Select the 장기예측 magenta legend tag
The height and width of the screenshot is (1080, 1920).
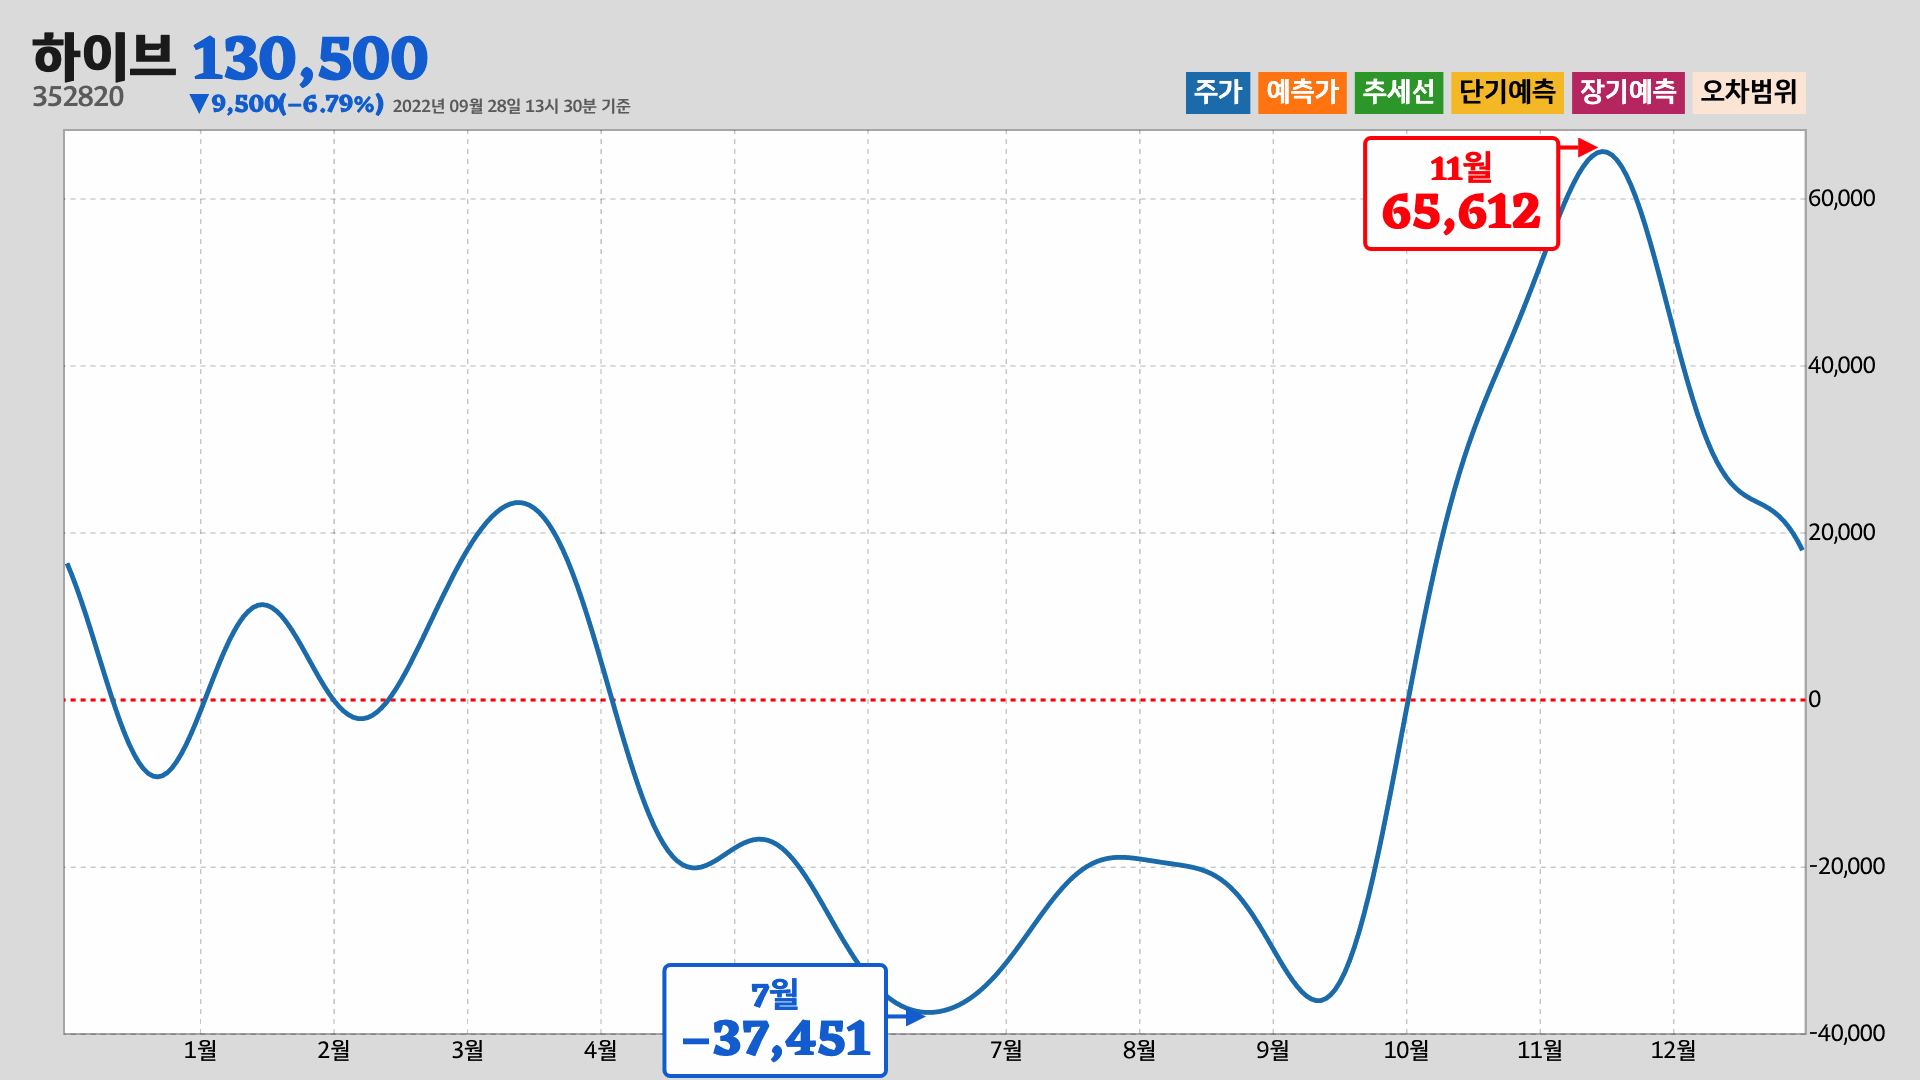tap(1628, 93)
